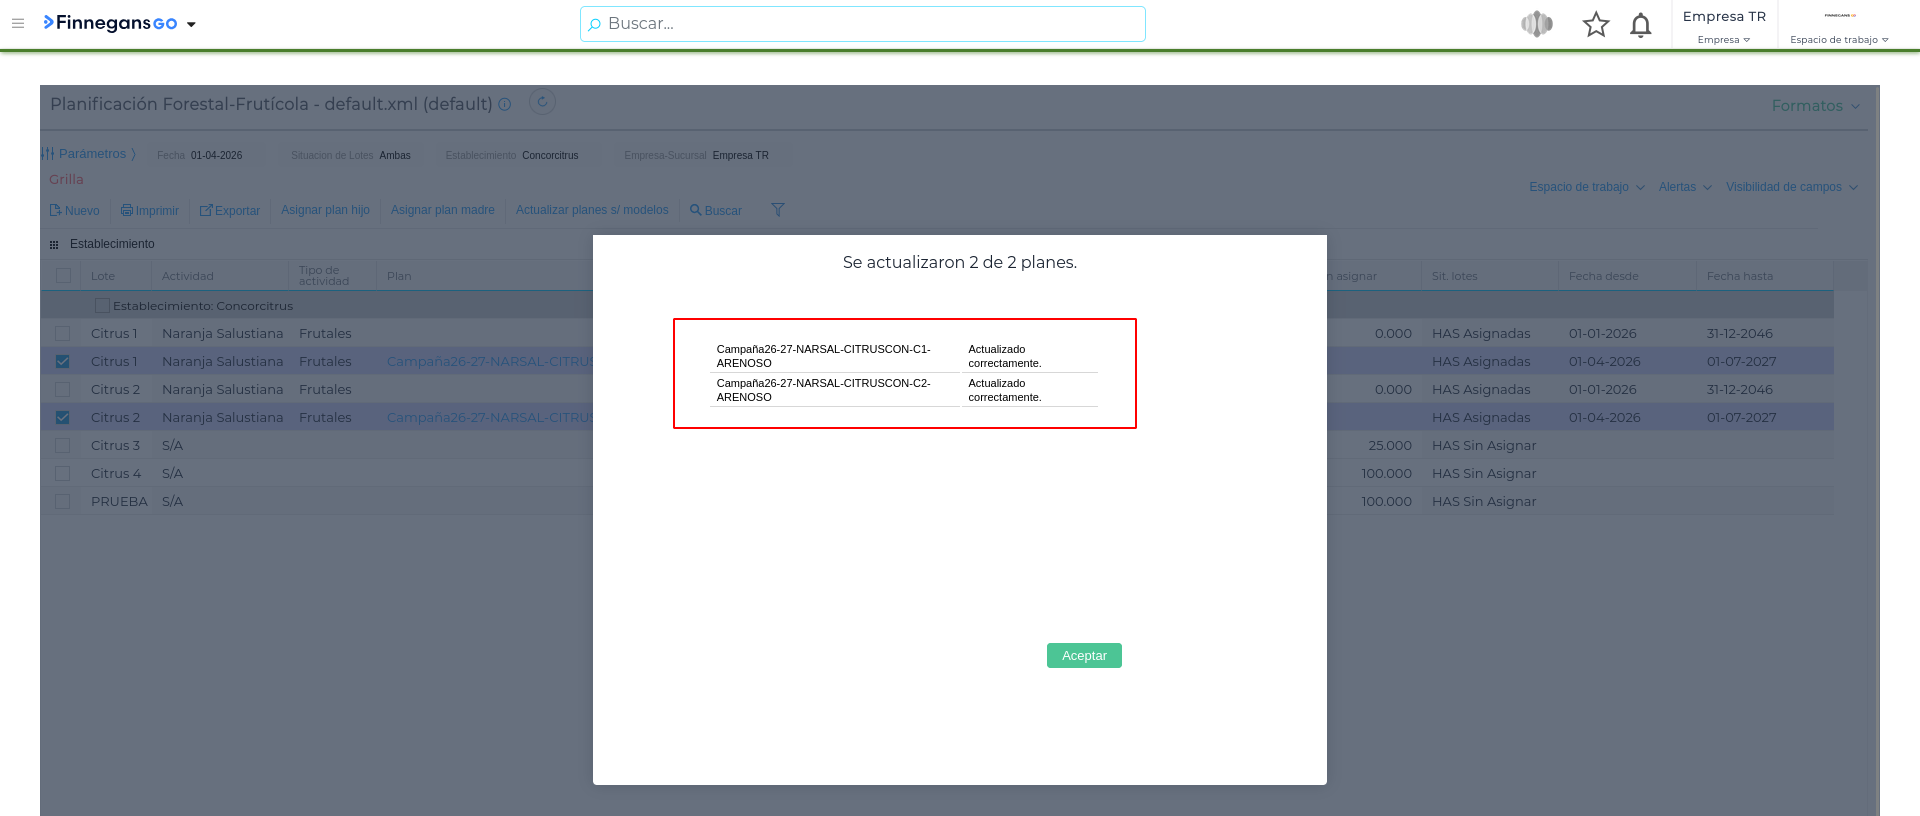Click the Exportar button
Viewport: 1920px width, 816px height.
(230, 211)
